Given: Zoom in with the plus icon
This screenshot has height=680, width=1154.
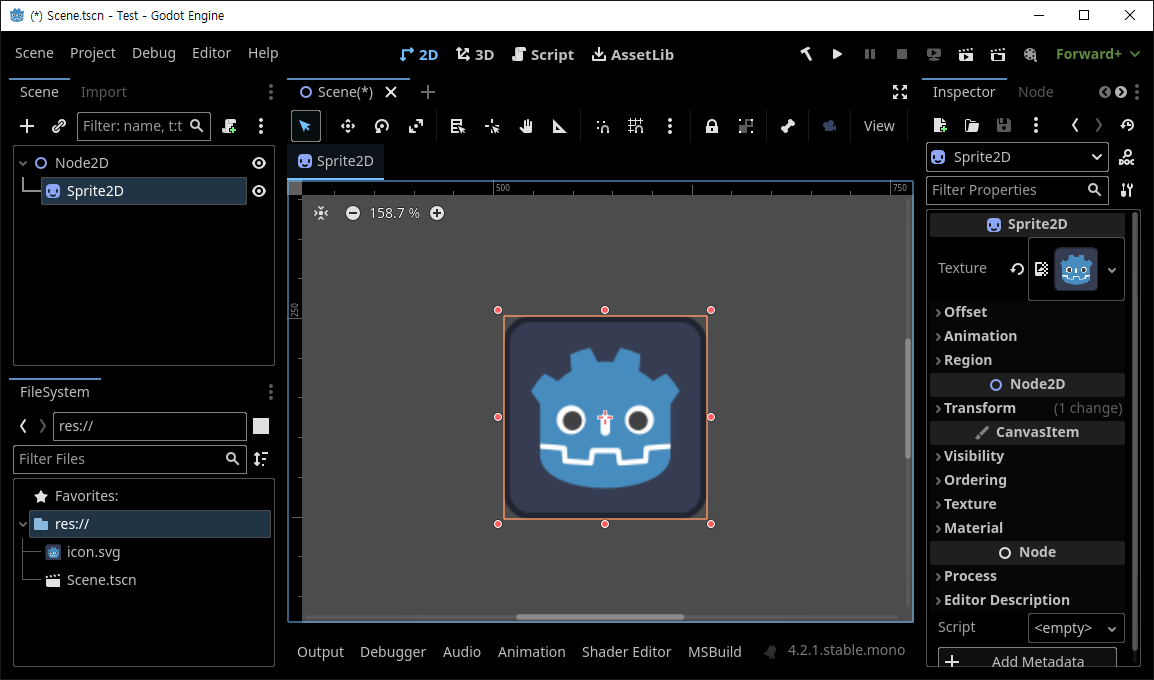Looking at the screenshot, I should pos(437,213).
